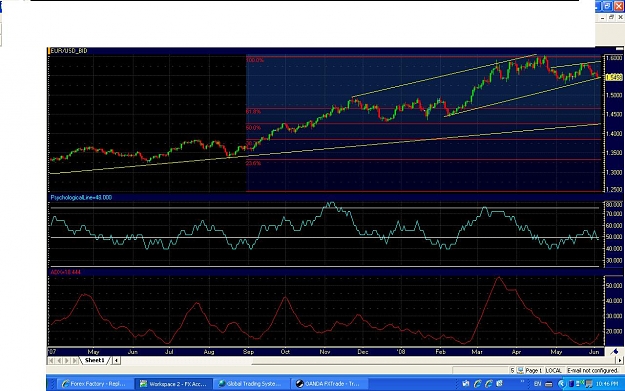Image resolution: width=625 pixels, height=391 pixels.
Task: Close the inner workspace document window
Action: (620, 18)
